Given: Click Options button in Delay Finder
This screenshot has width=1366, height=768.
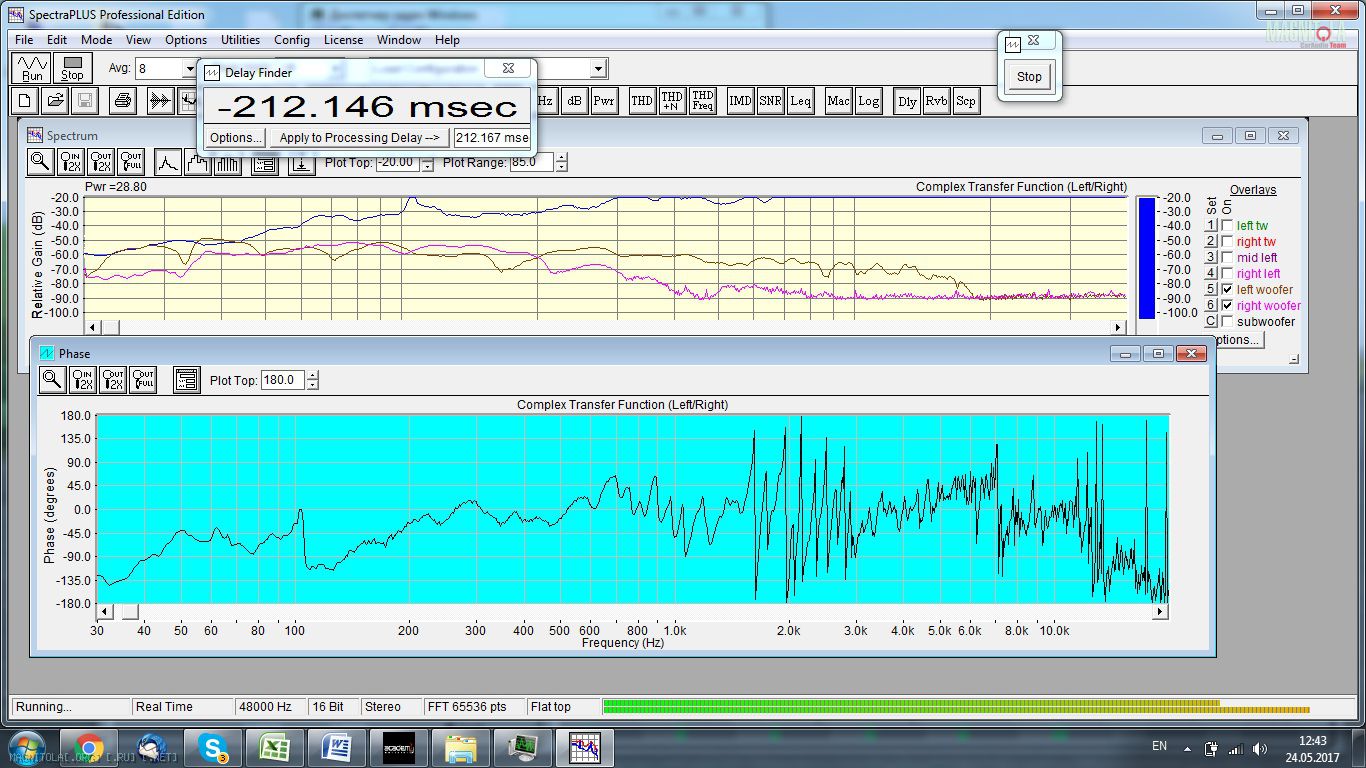Looking at the screenshot, I should (236, 138).
